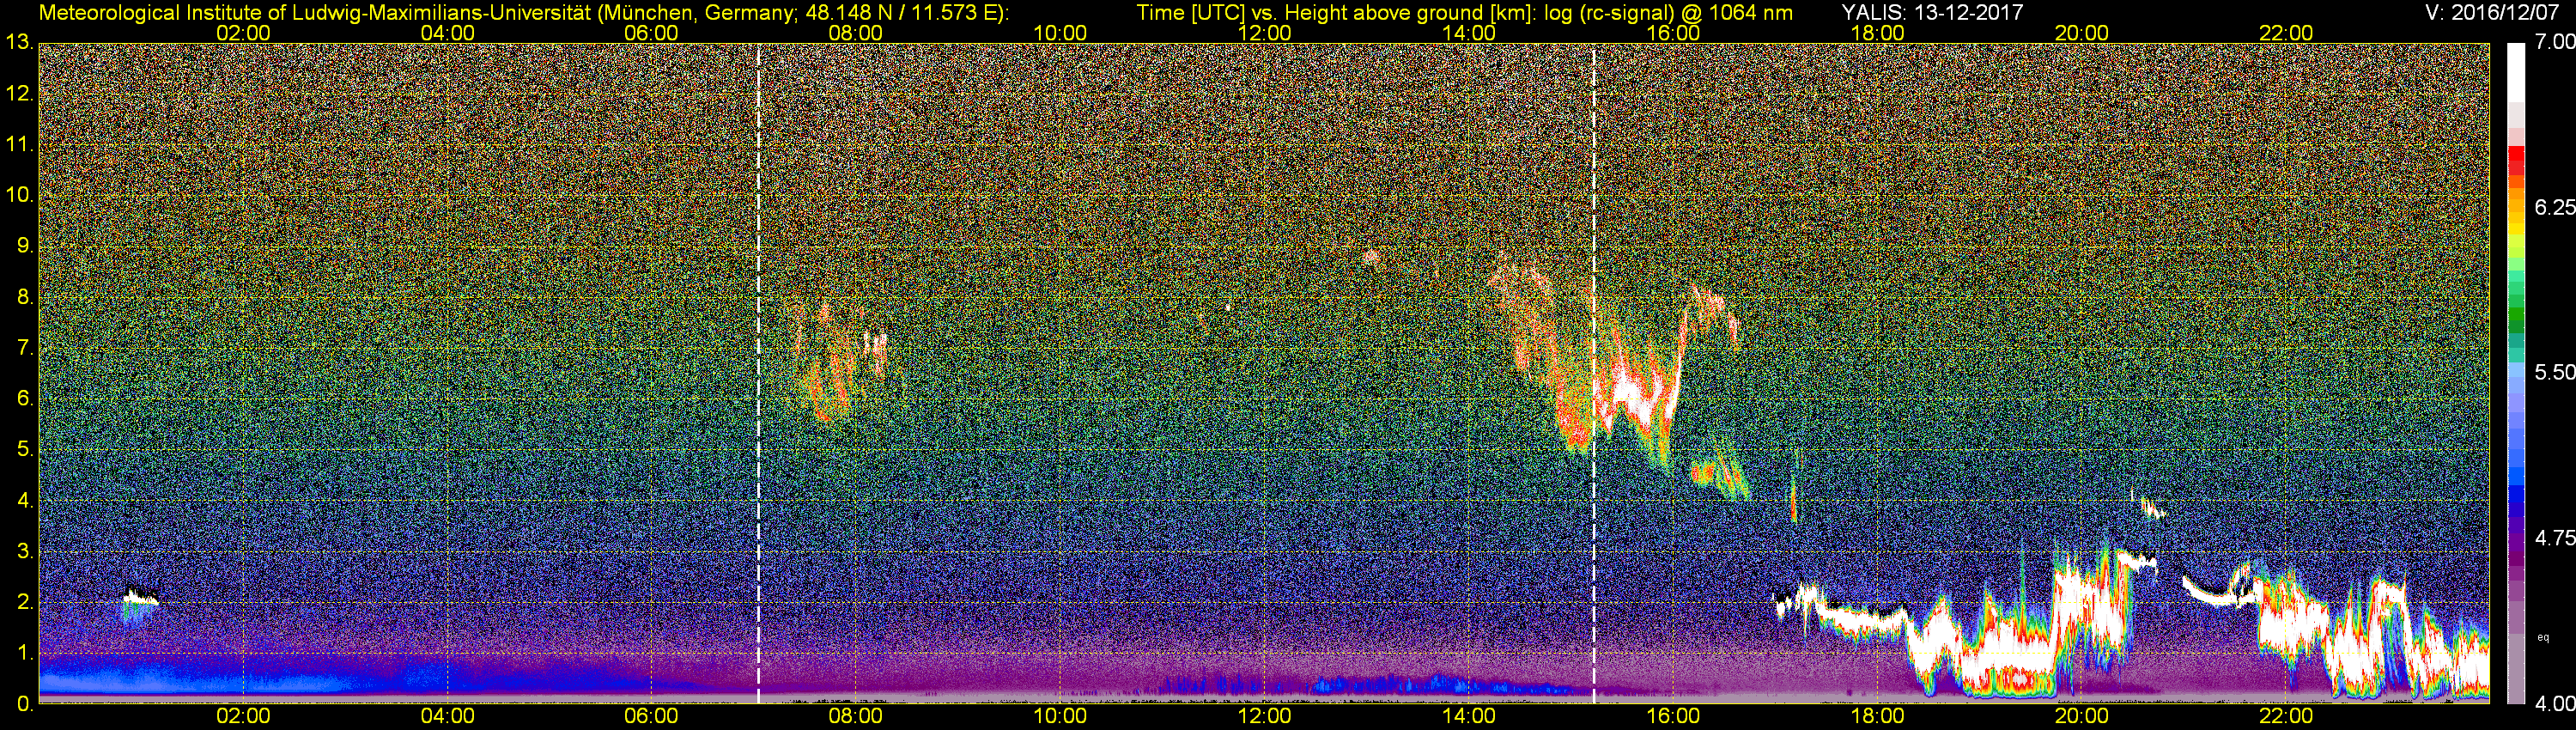Viewport: 2576px width, 730px height.
Task: Click the colorbar value 4.00
Action: coord(2554,704)
